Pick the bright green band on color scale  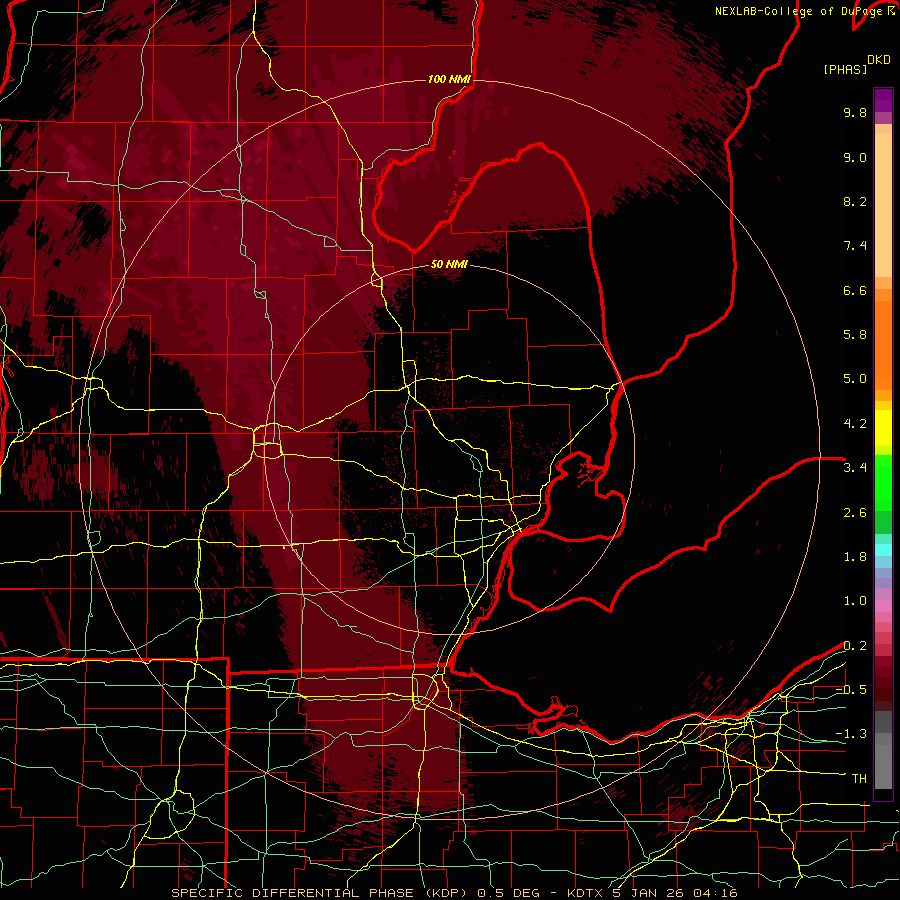pyautogui.click(x=883, y=483)
